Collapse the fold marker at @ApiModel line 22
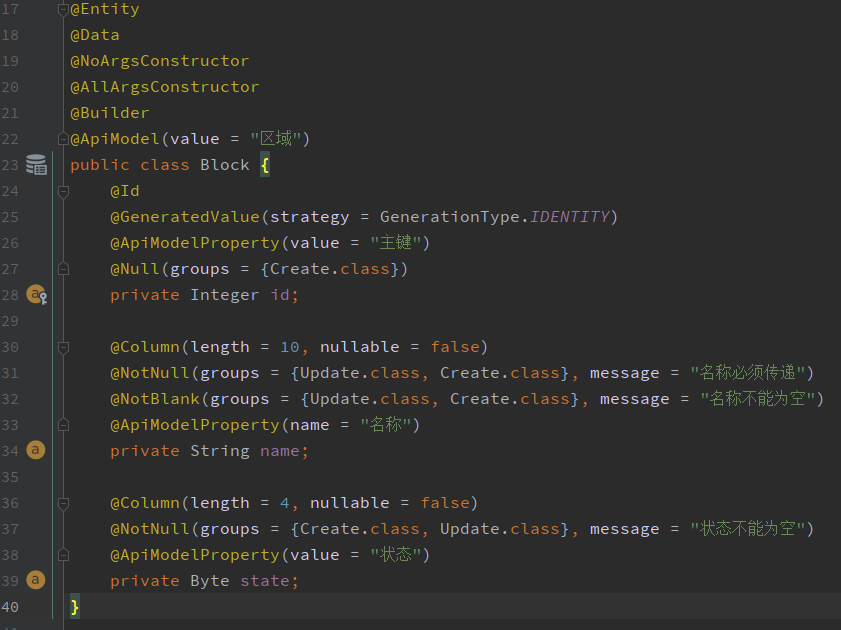 63,139
